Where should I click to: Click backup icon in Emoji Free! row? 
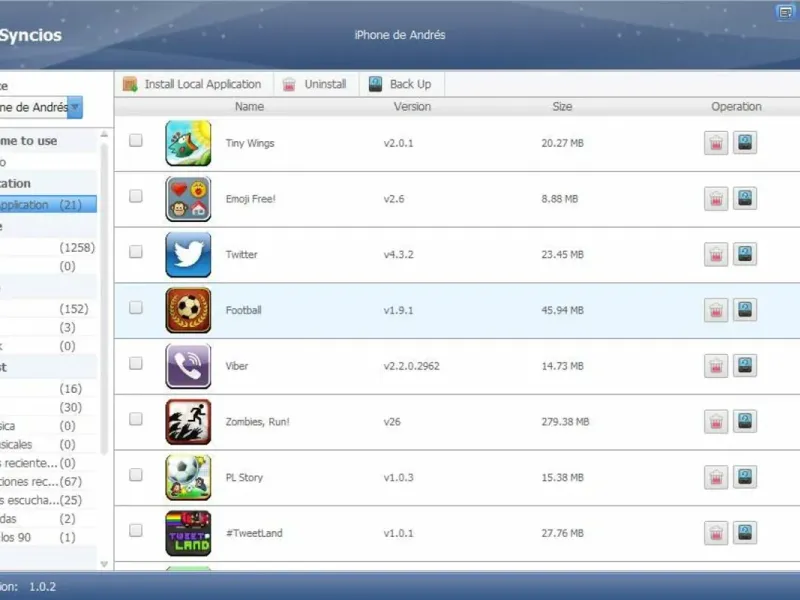(x=745, y=198)
